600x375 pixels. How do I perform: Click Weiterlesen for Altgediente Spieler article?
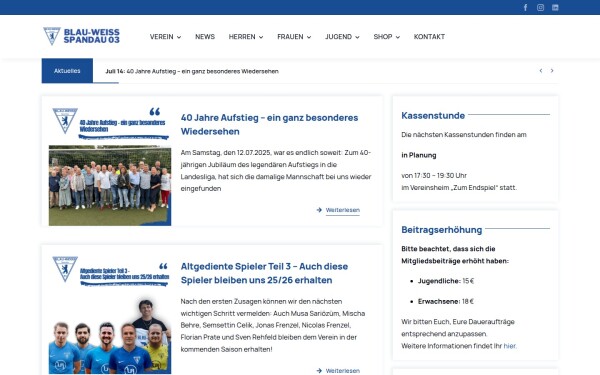tap(342, 370)
